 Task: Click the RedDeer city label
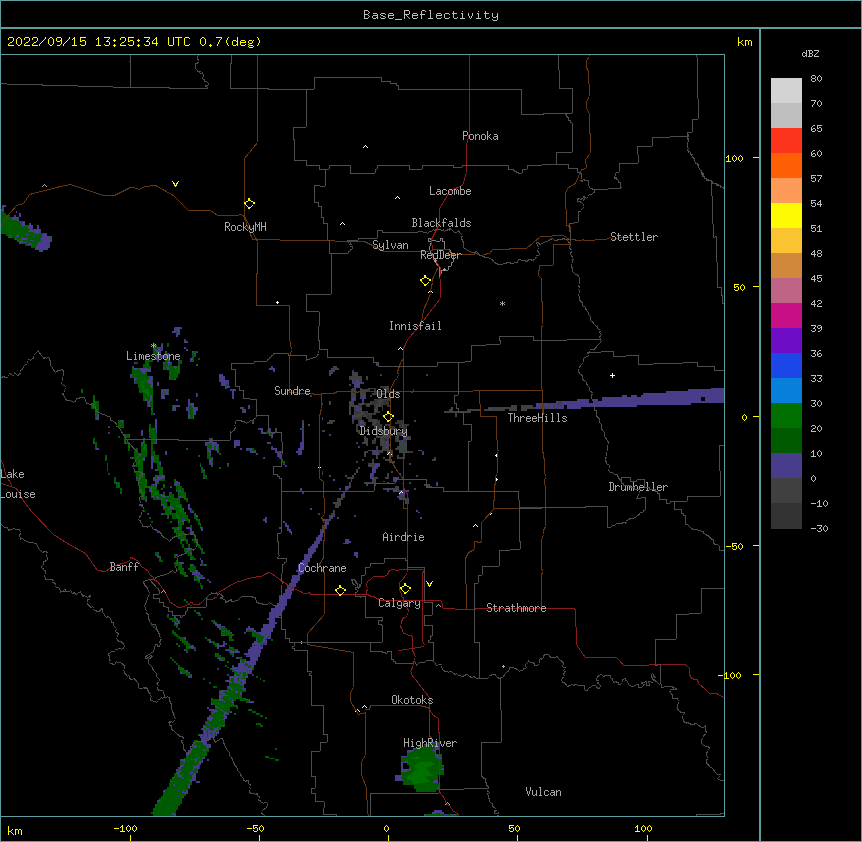(440, 255)
